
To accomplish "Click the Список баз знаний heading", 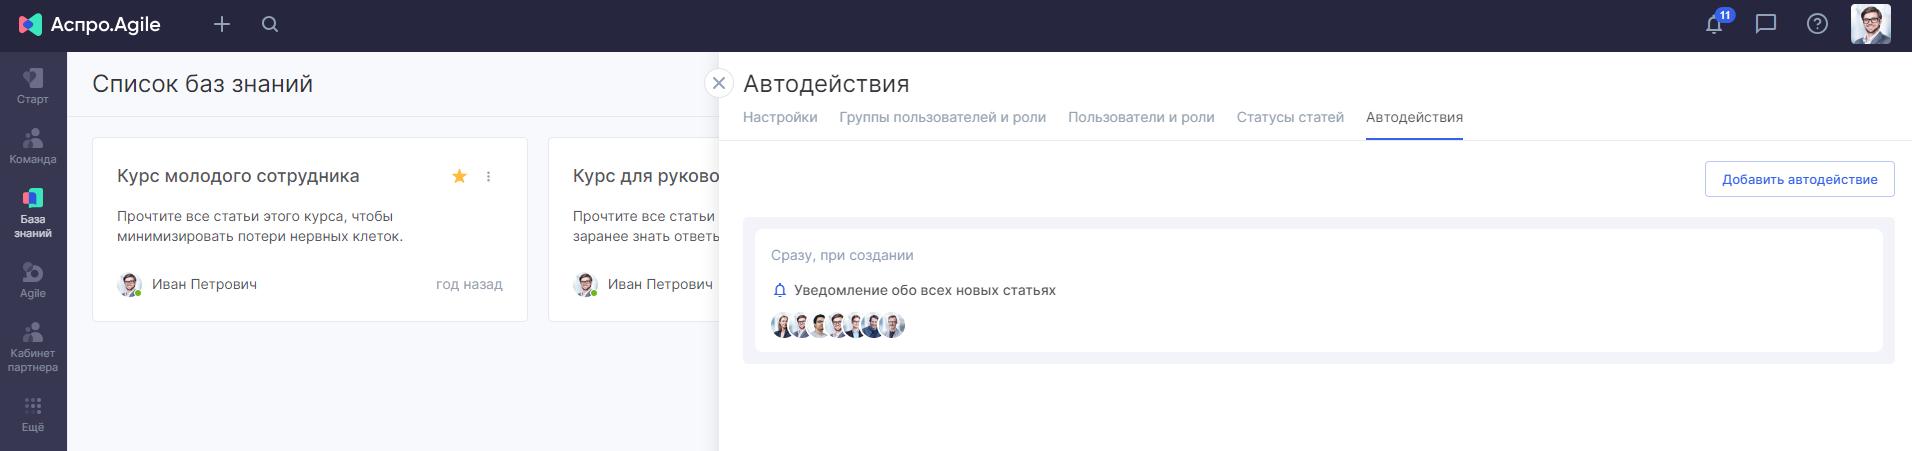I will 202,84.
